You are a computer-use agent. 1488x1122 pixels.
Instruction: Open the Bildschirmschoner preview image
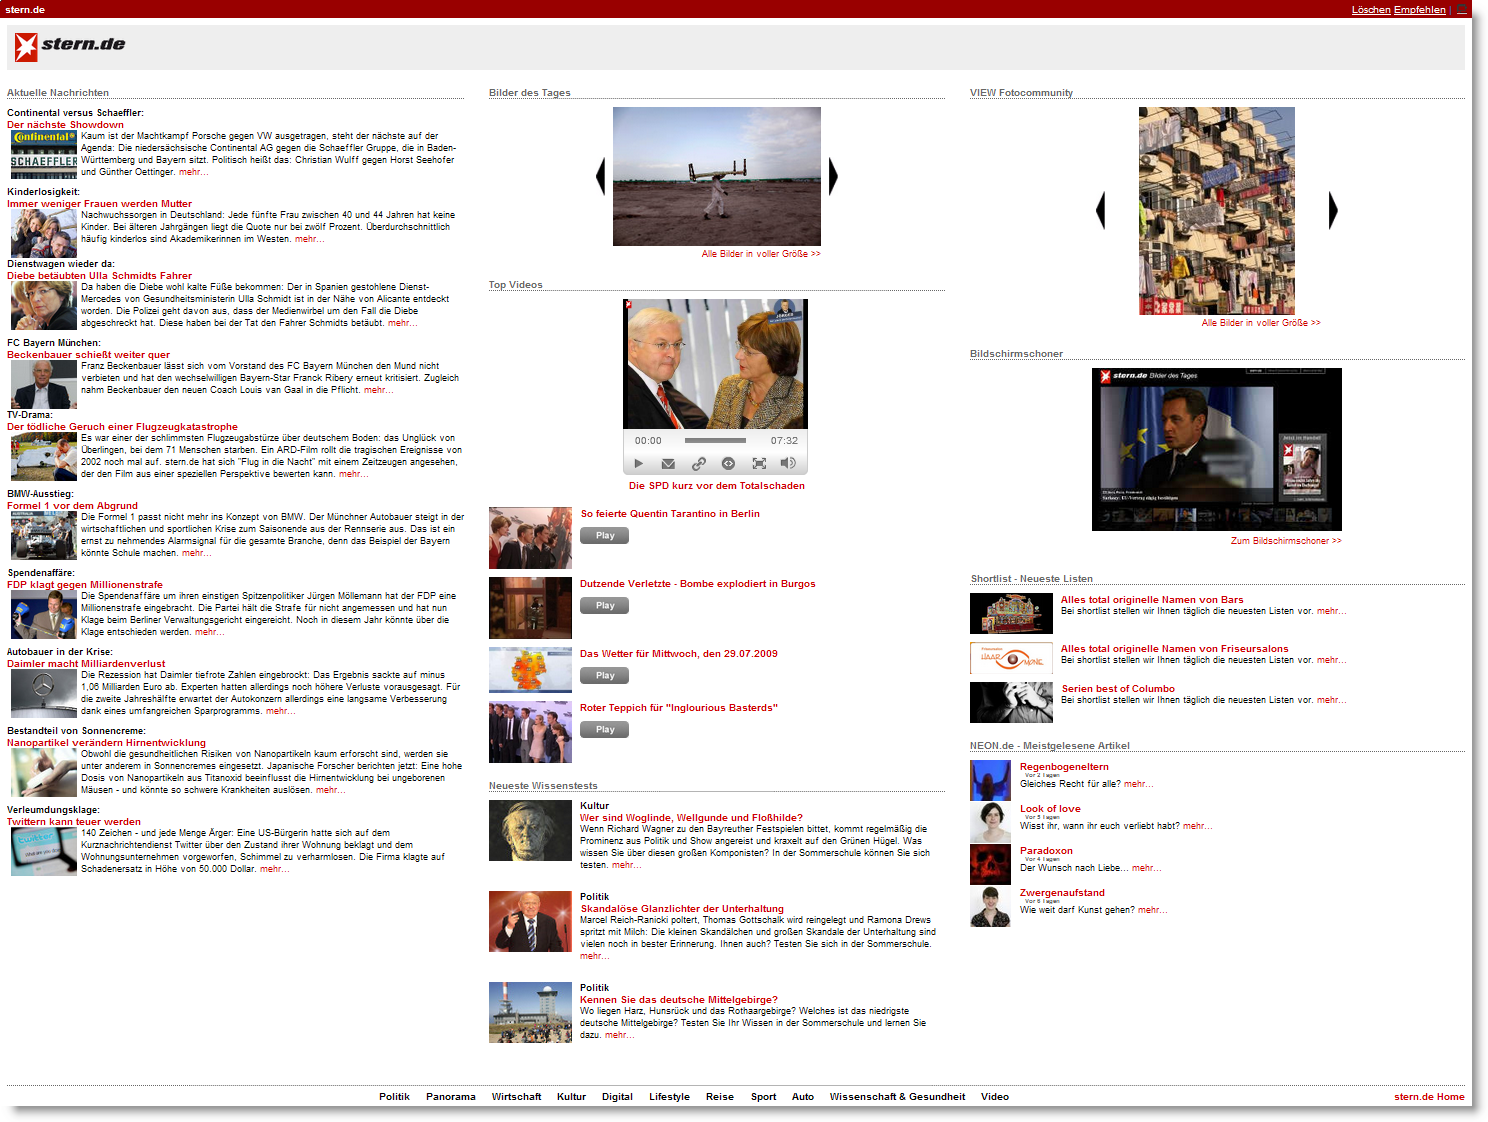pyautogui.click(x=1217, y=449)
